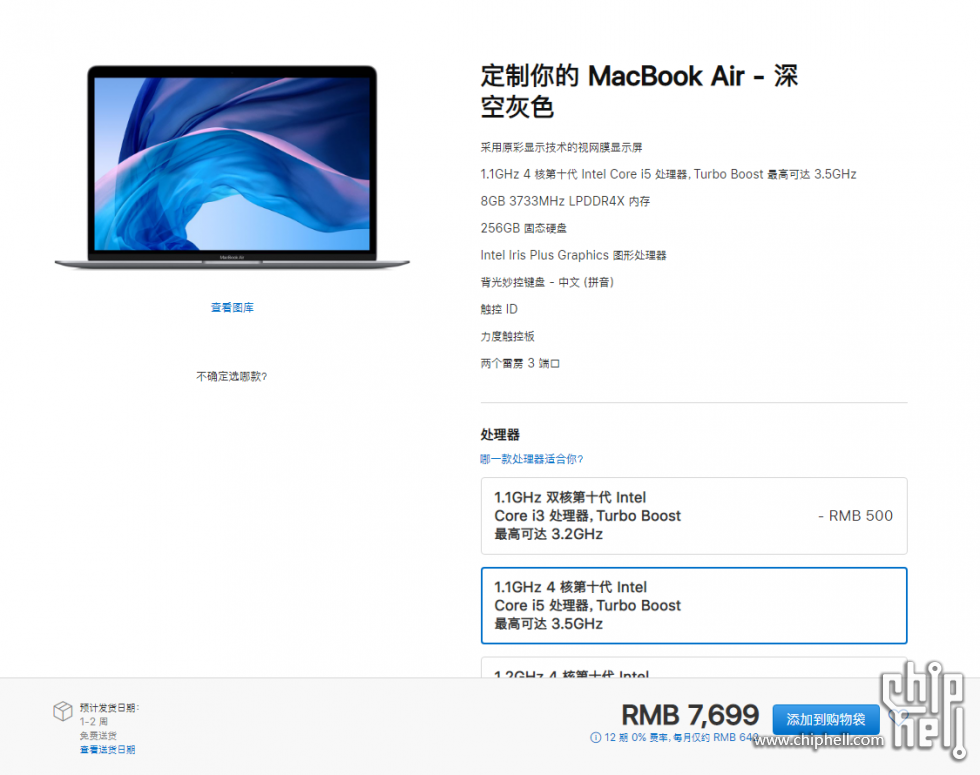Click the 查看送货日期 link
Viewport: 980px width, 775px height.
(x=108, y=749)
